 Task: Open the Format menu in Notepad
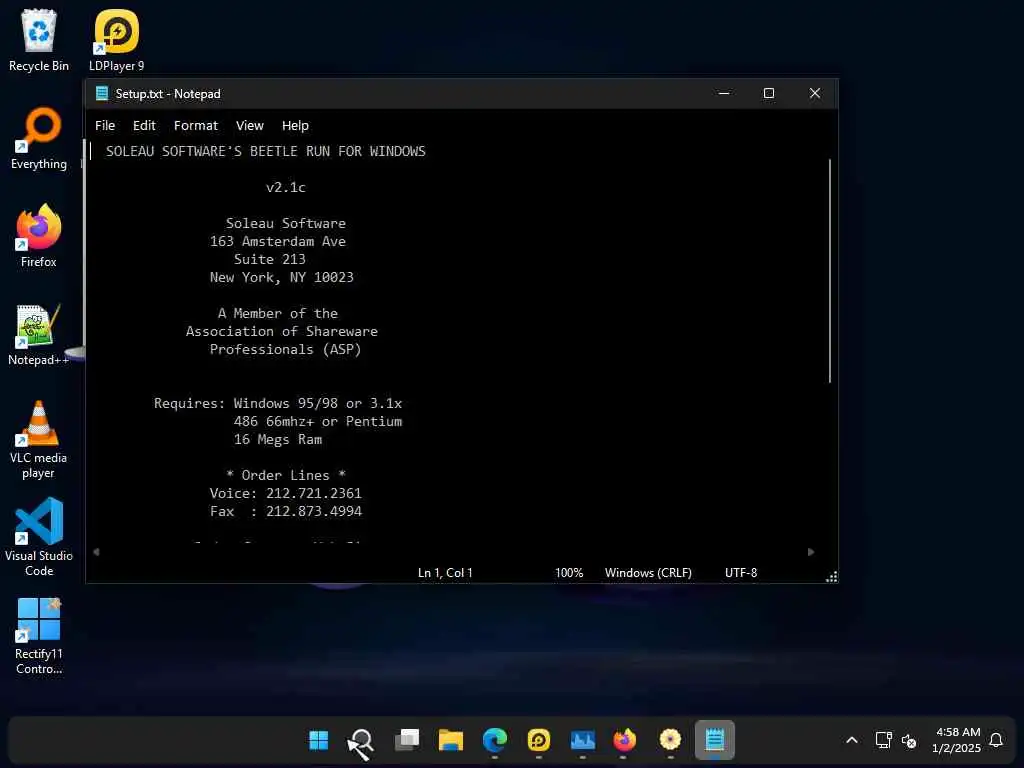tap(196, 125)
